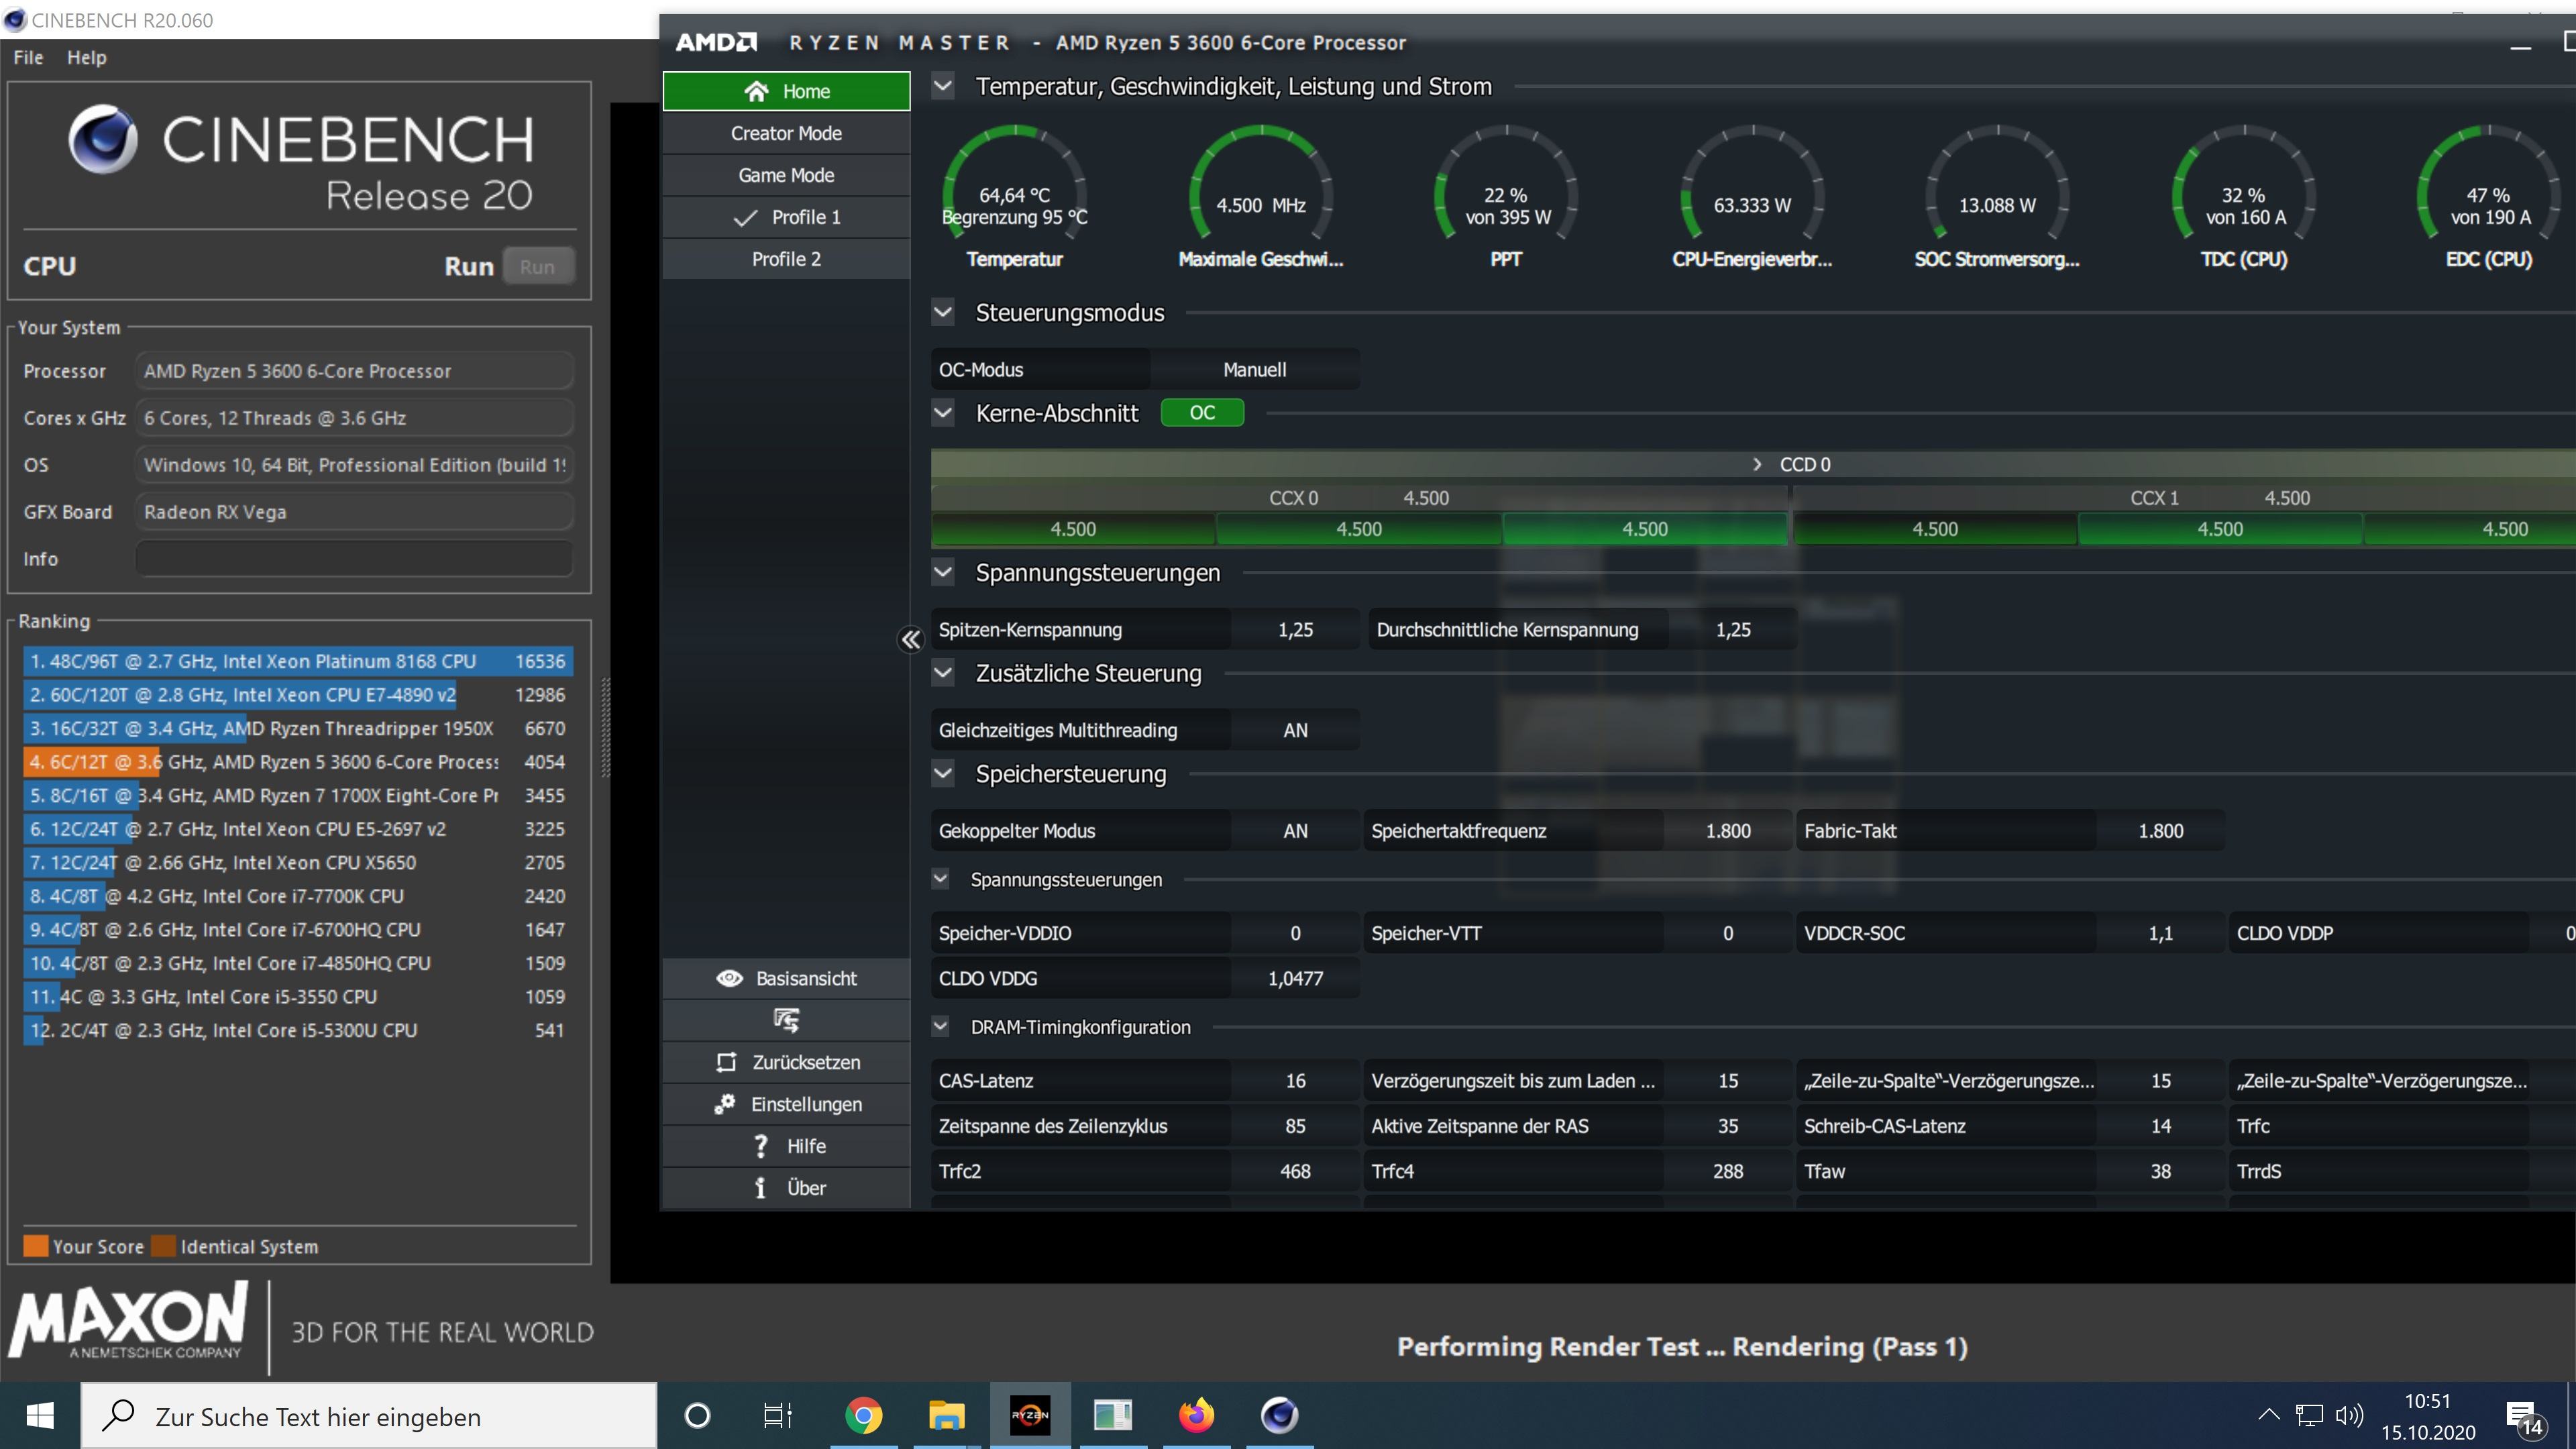
Task: Collapse the Speichersteuerung section
Action: [x=943, y=773]
